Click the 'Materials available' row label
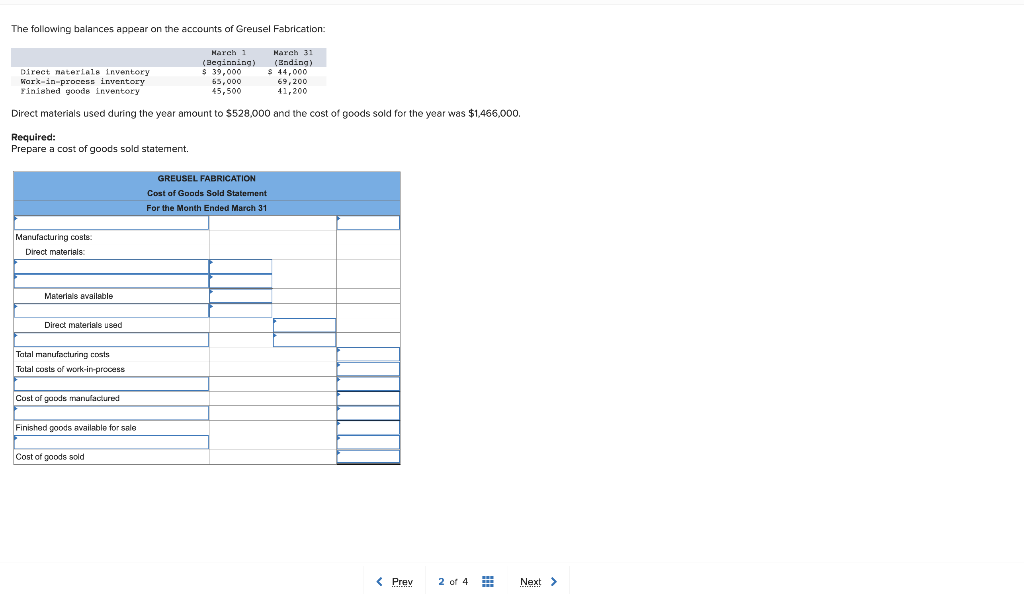Image resolution: width=1024 pixels, height=600 pixels. (78, 296)
